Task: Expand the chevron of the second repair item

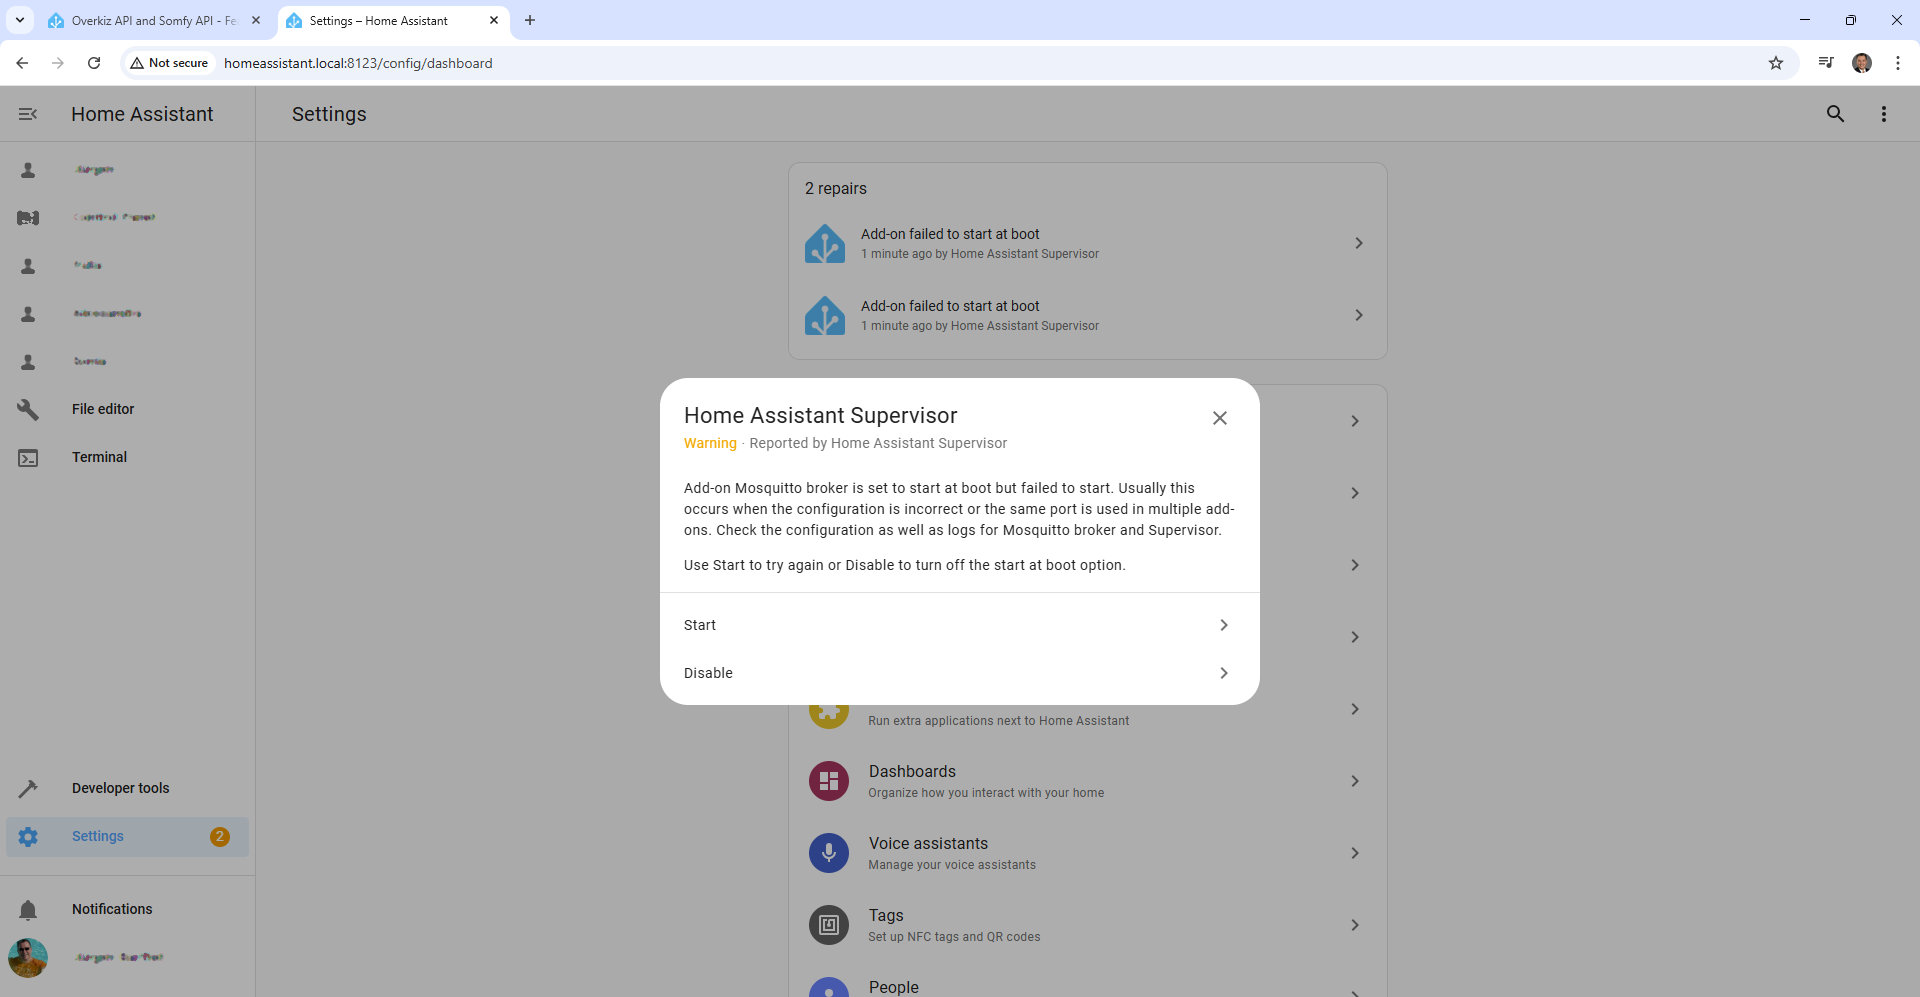Action: click(x=1358, y=315)
